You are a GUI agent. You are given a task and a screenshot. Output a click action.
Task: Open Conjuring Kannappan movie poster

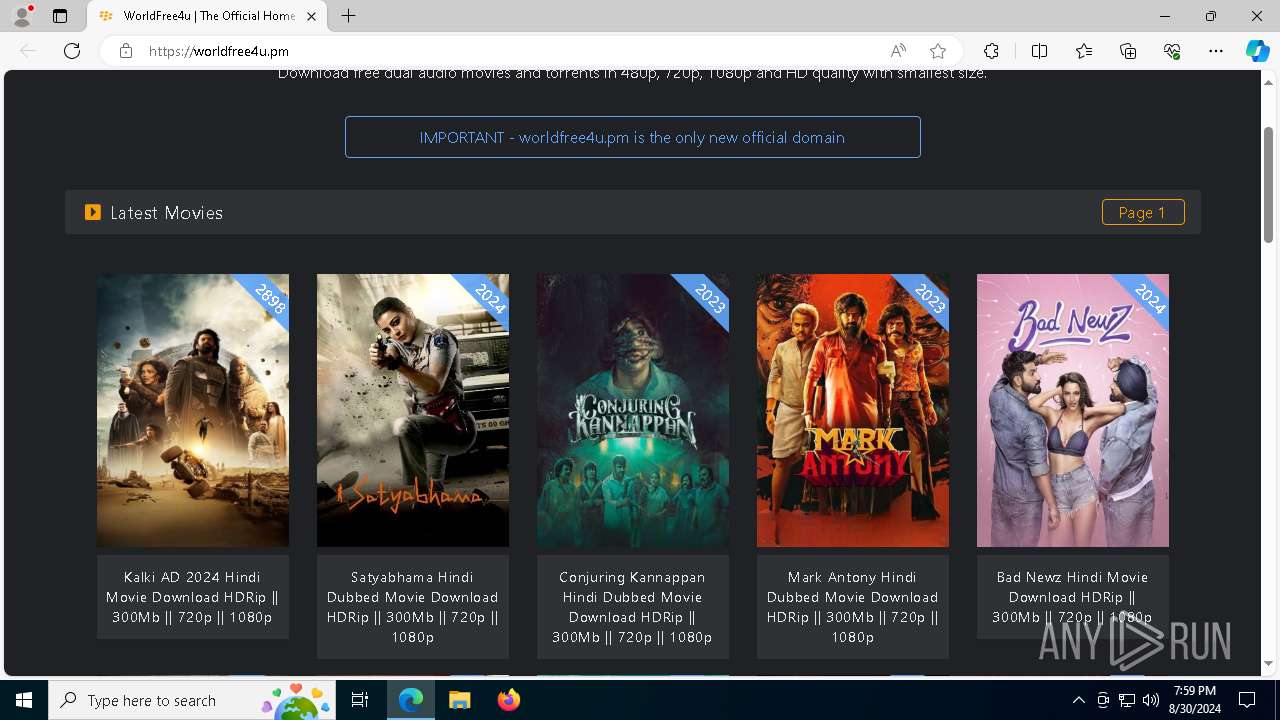point(633,410)
